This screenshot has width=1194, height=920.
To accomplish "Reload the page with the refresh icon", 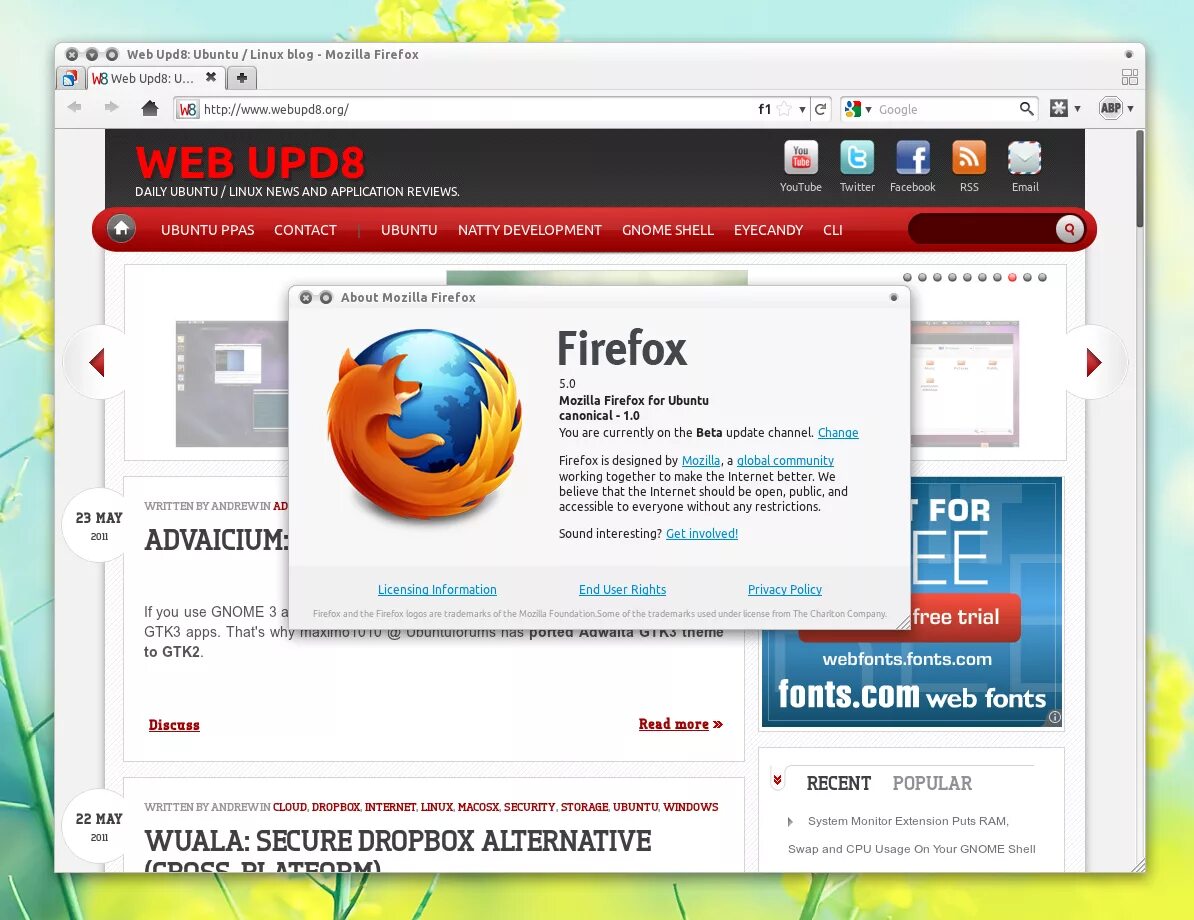I will click(x=820, y=109).
